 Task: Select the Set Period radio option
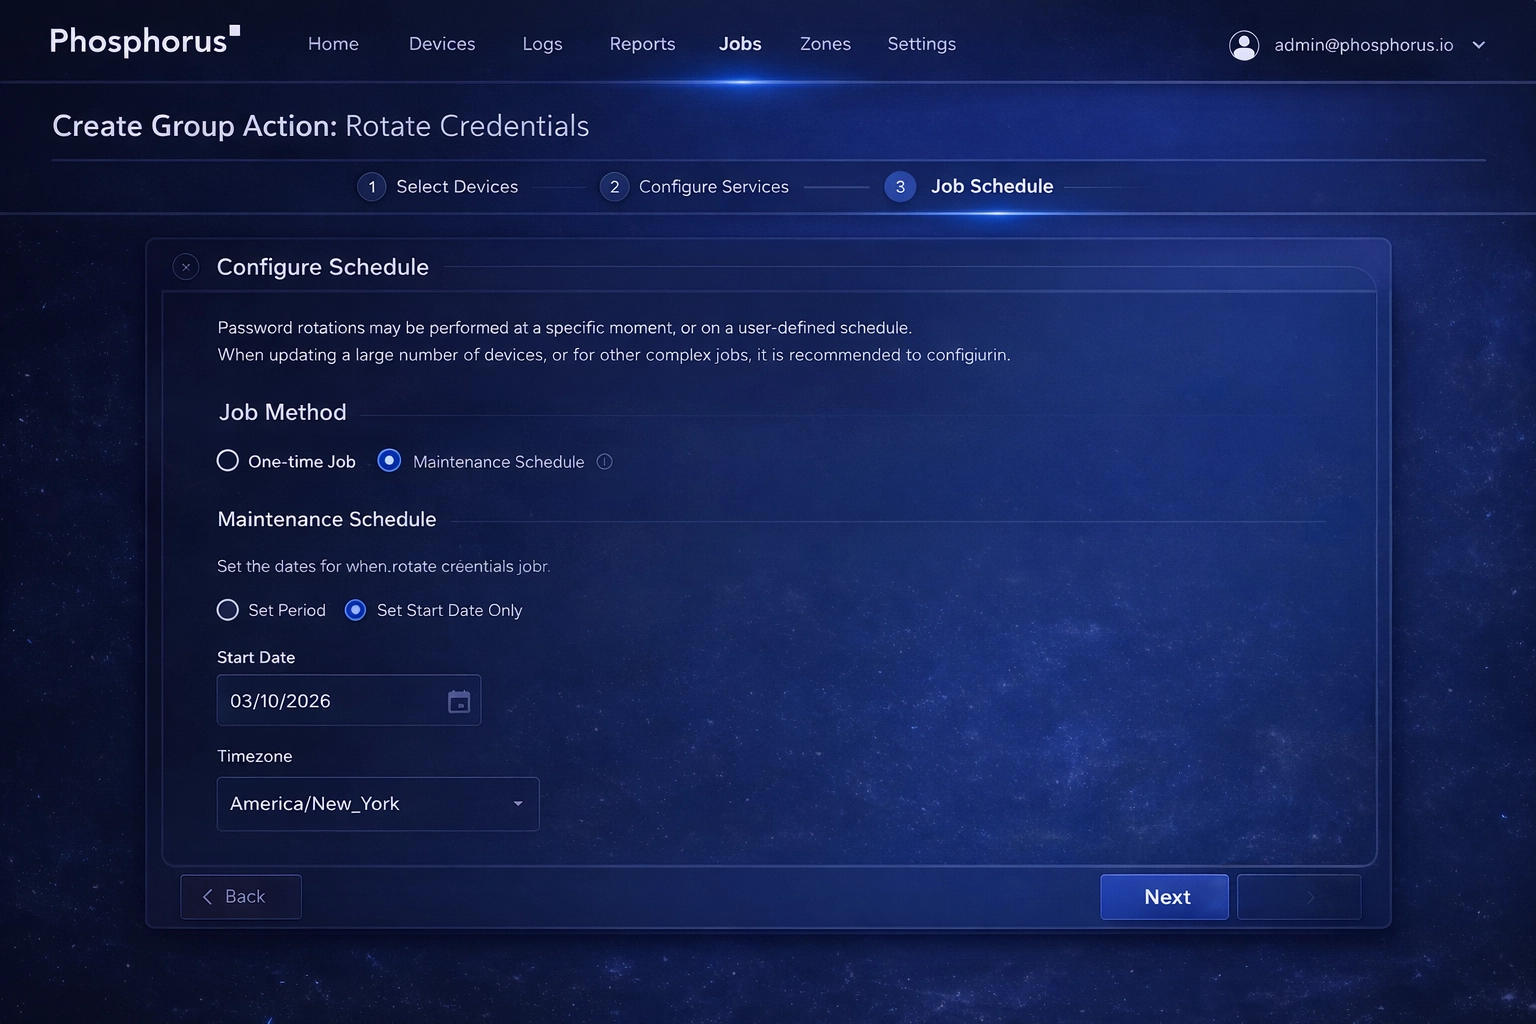[x=227, y=610]
